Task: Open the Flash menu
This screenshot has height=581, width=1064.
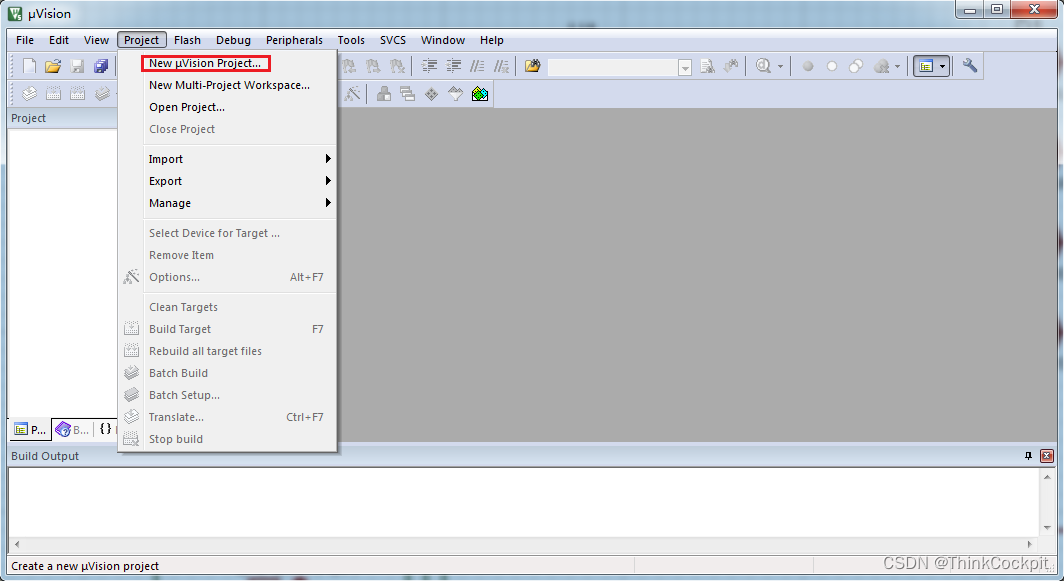Action: tap(187, 40)
